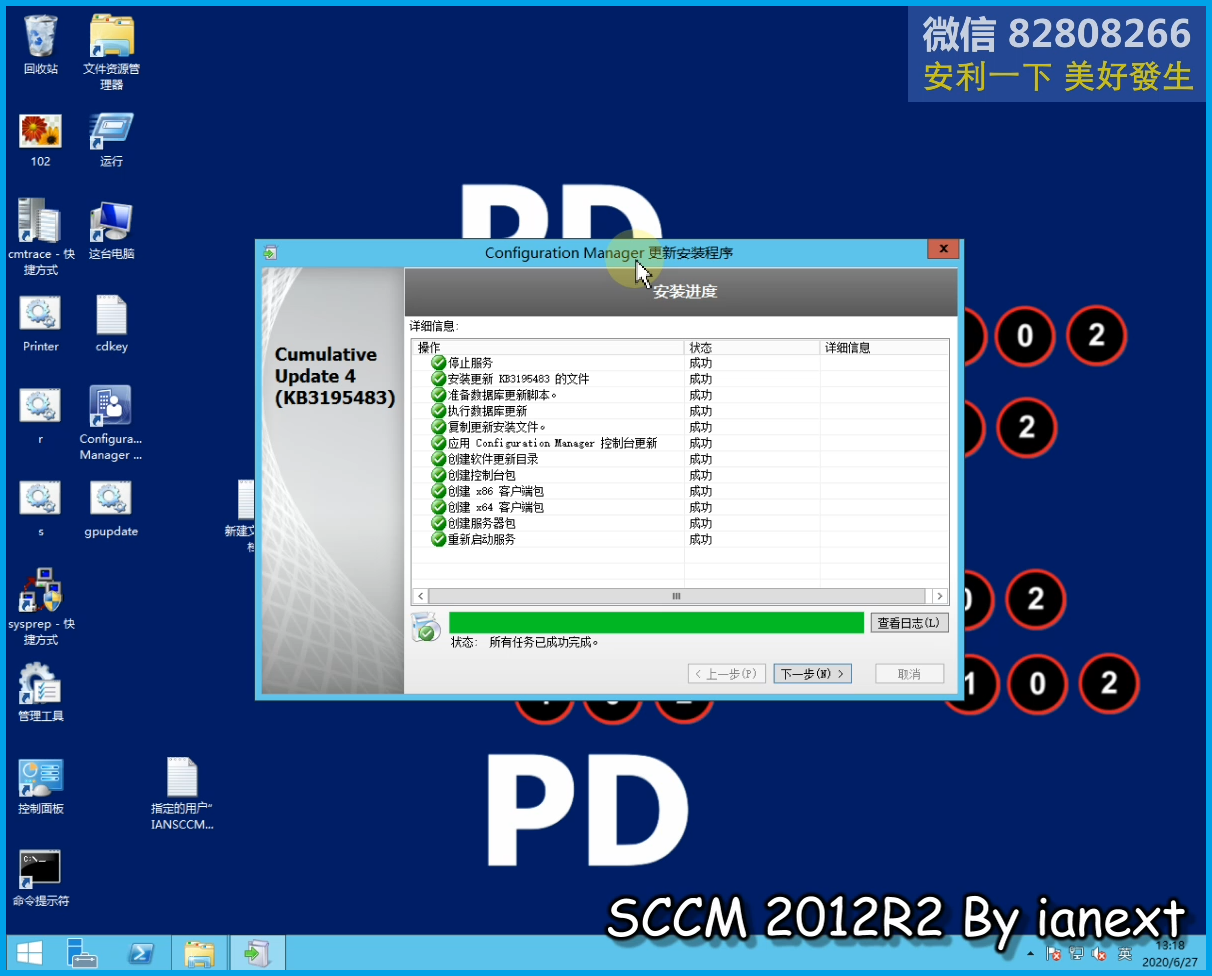Select the sysprep shortcut on the desktop
1212x976 pixels.
click(41, 607)
